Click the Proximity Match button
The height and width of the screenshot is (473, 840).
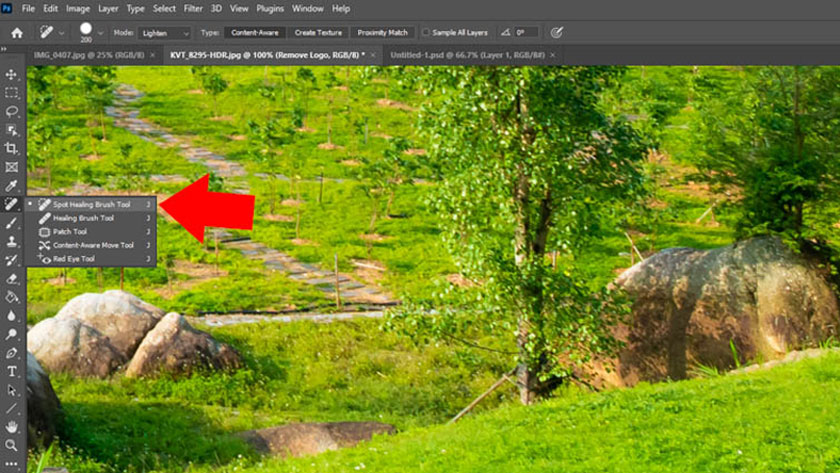click(381, 32)
